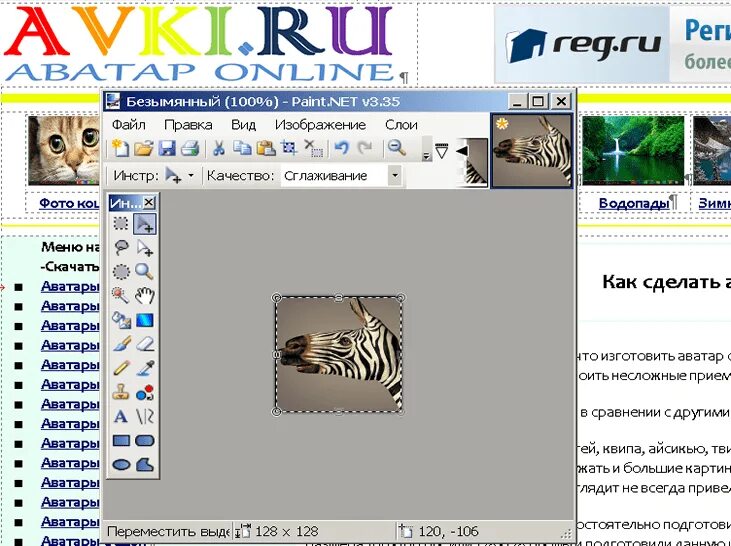Click the Водопады link on the web page
This screenshot has width=731, height=546.
click(634, 203)
